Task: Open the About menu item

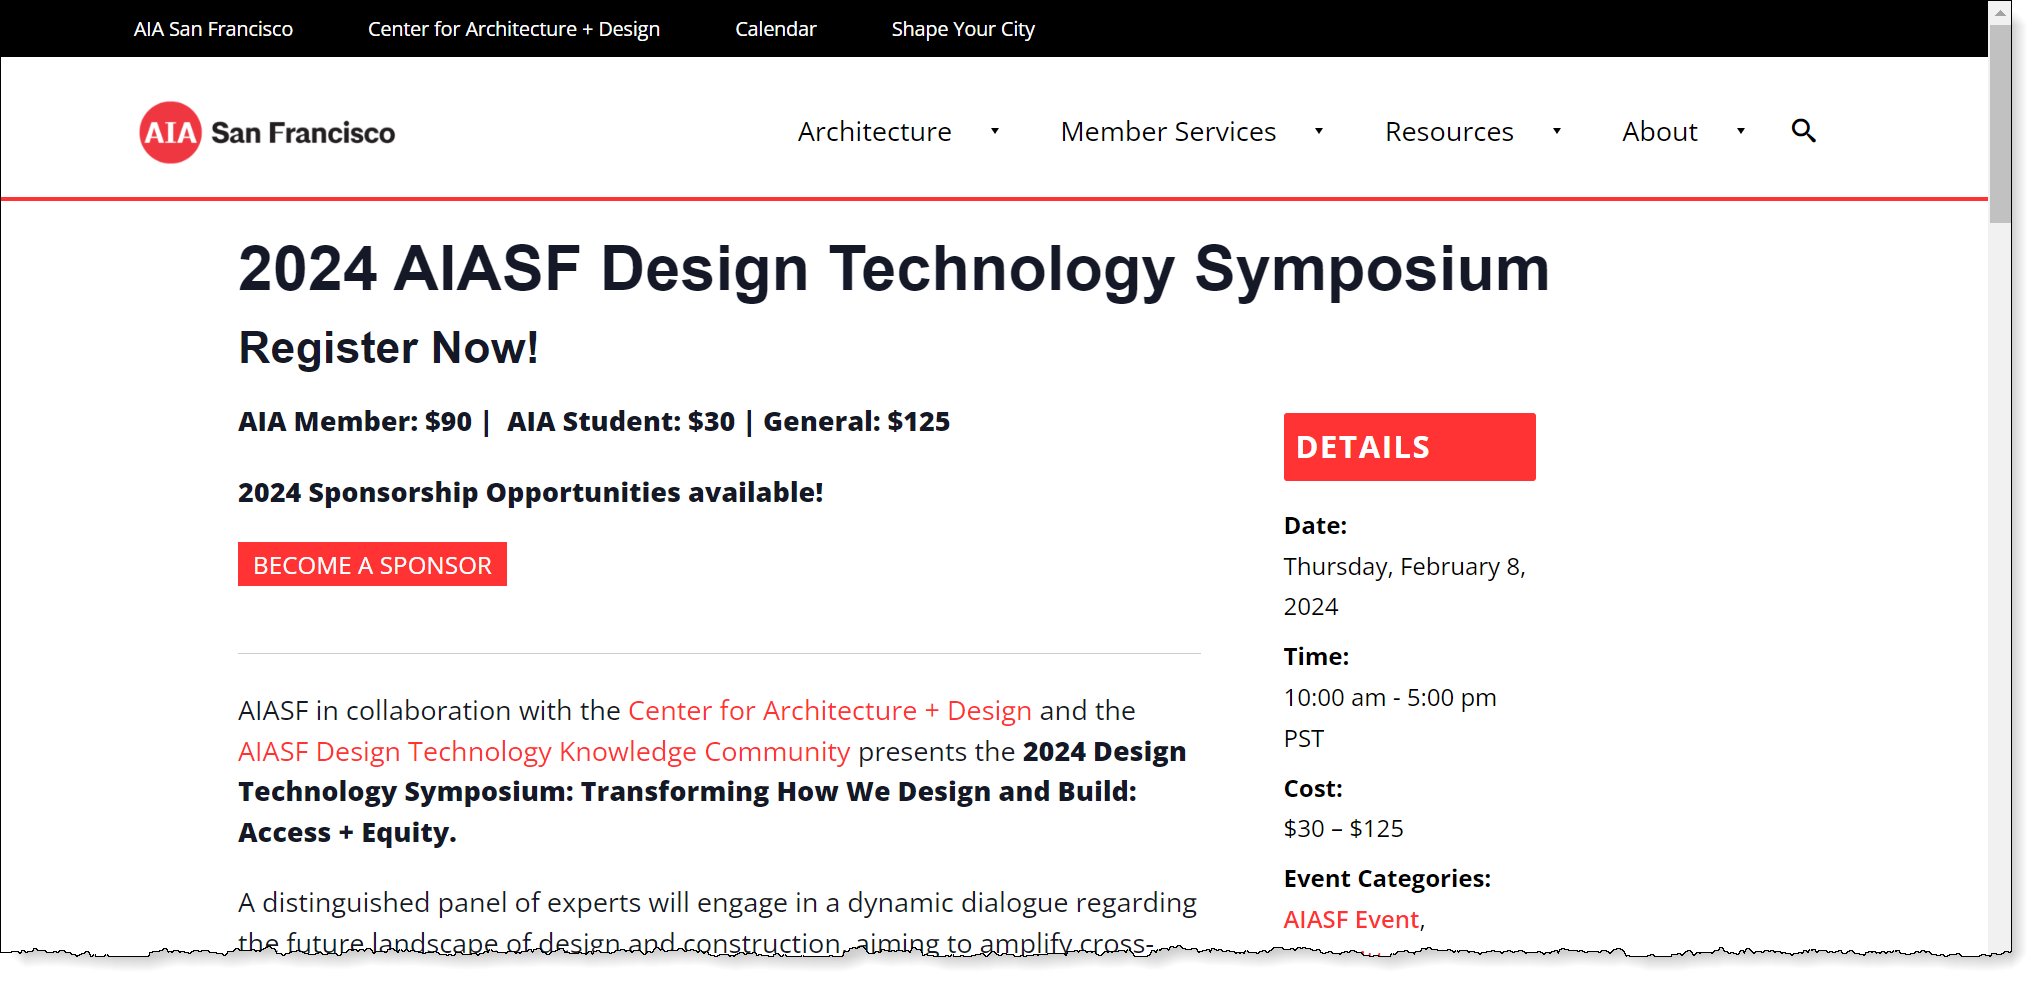Action: click(1659, 132)
